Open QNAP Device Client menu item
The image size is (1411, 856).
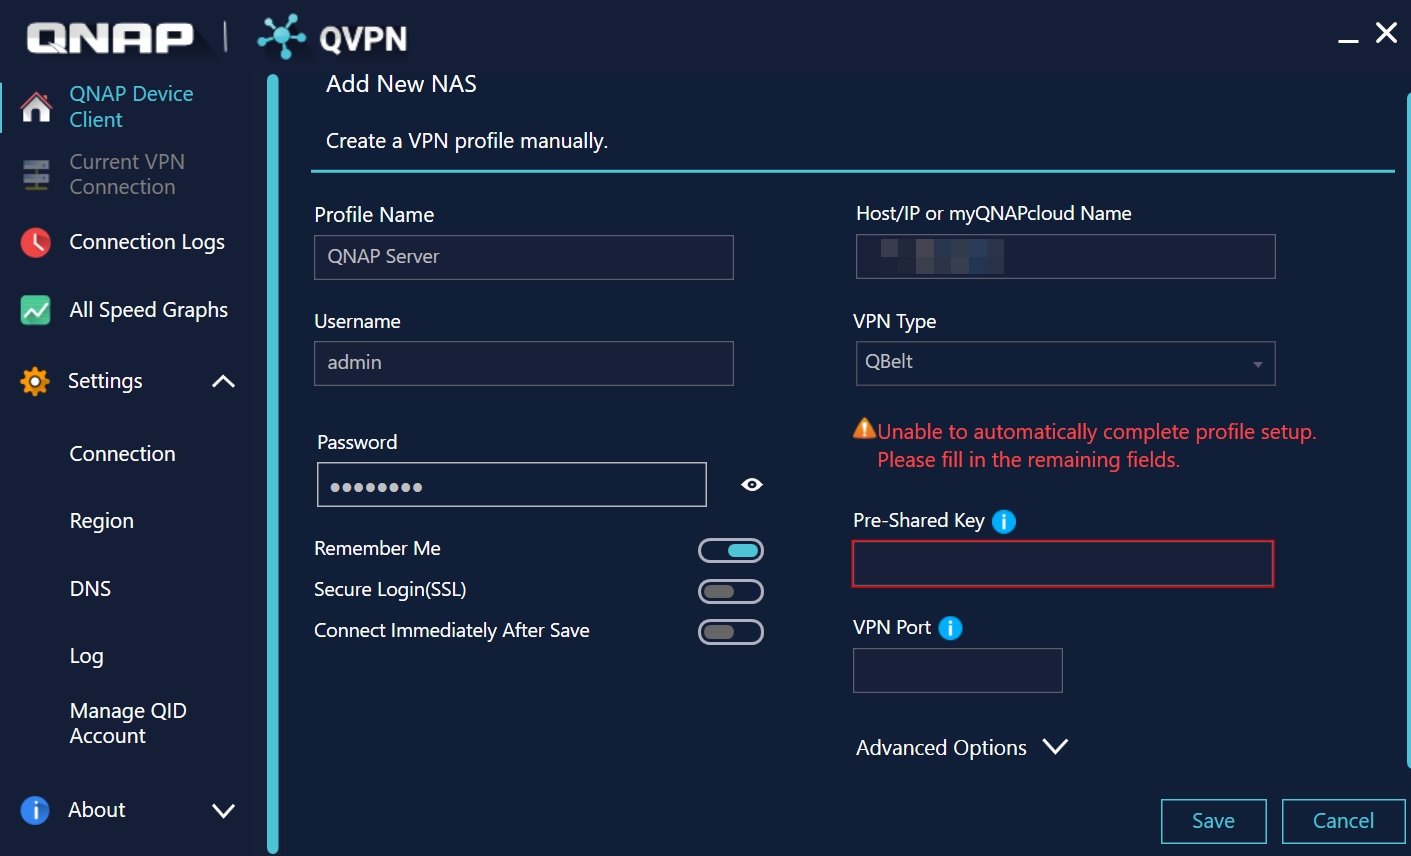pyautogui.click(x=131, y=106)
